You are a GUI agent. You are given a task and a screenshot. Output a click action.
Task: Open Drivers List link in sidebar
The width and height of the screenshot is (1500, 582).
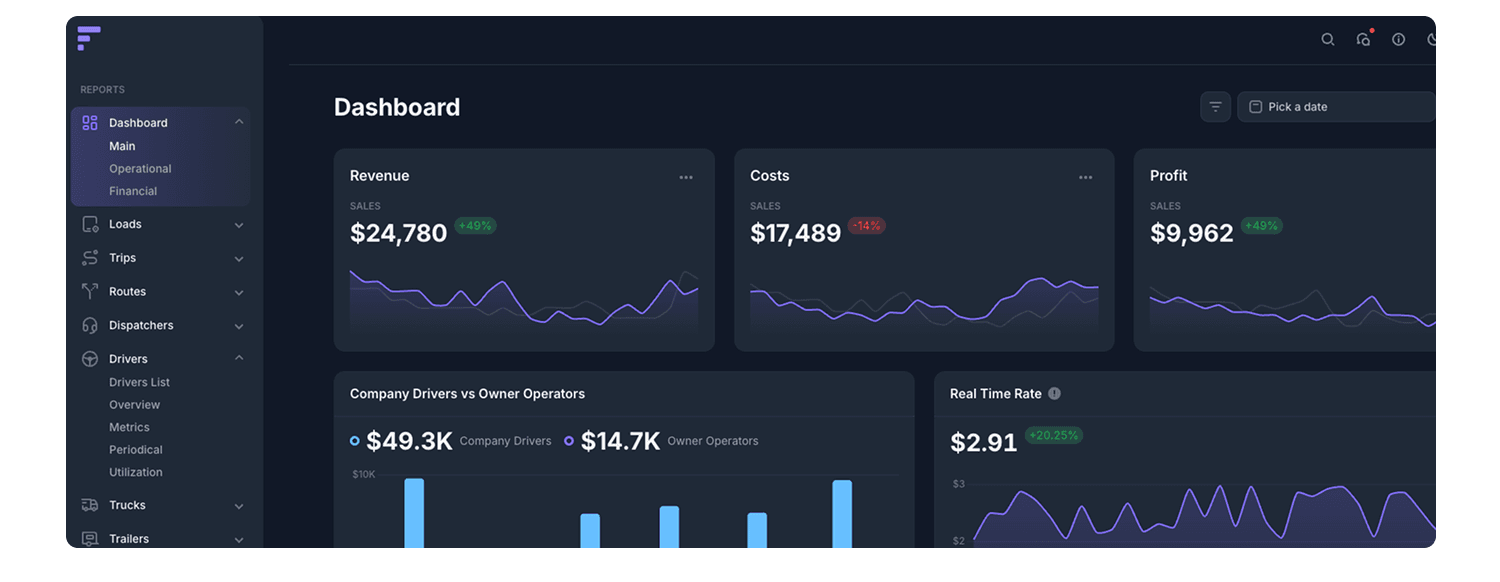pyautogui.click(x=139, y=383)
